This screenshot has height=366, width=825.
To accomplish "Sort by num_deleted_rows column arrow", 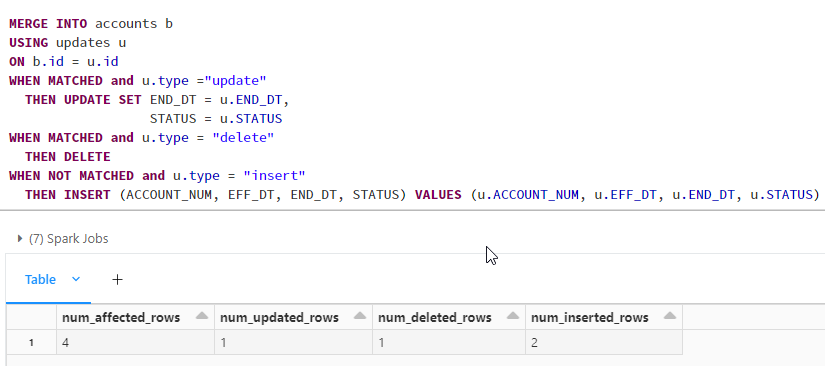I will pyautogui.click(x=513, y=317).
